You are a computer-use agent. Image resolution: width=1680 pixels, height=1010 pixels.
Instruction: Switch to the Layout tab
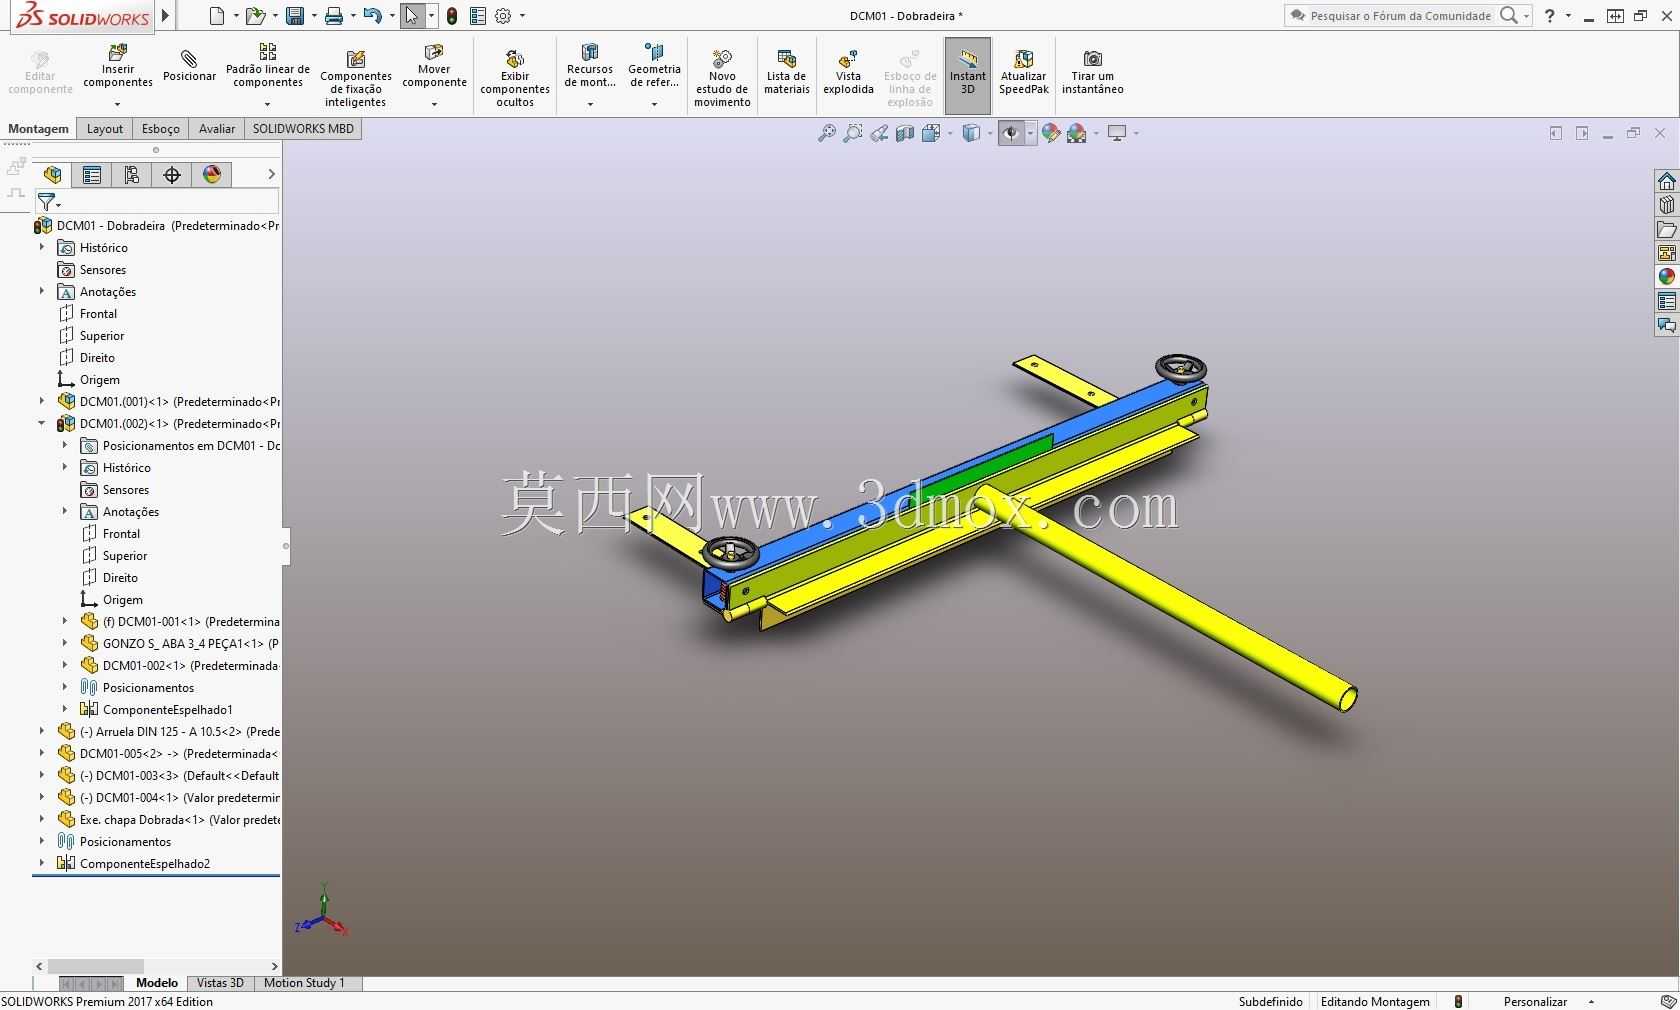click(105, 129)
